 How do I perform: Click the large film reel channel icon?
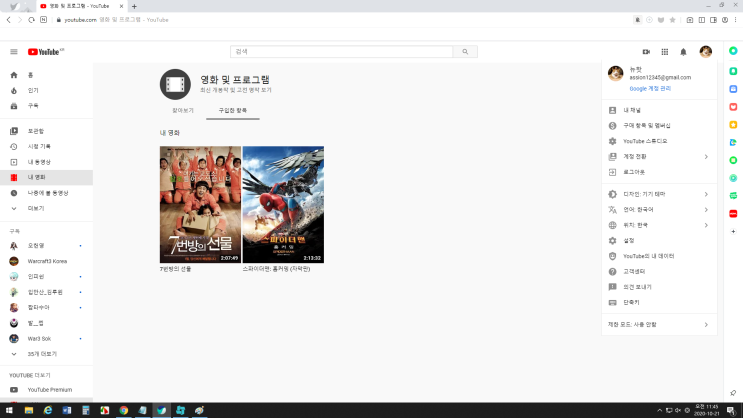pos(175,84)
